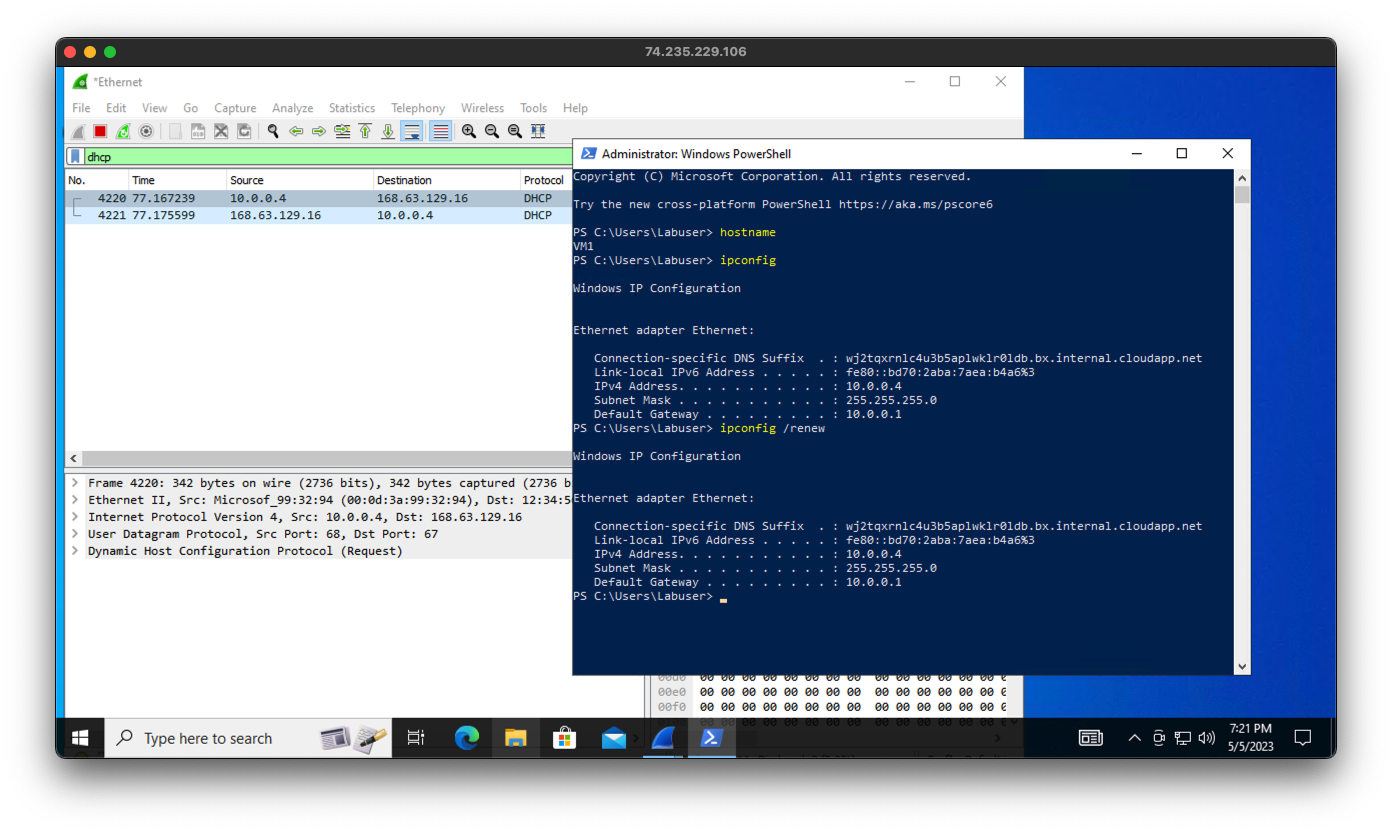Go to the previous packet arrow

296,131
